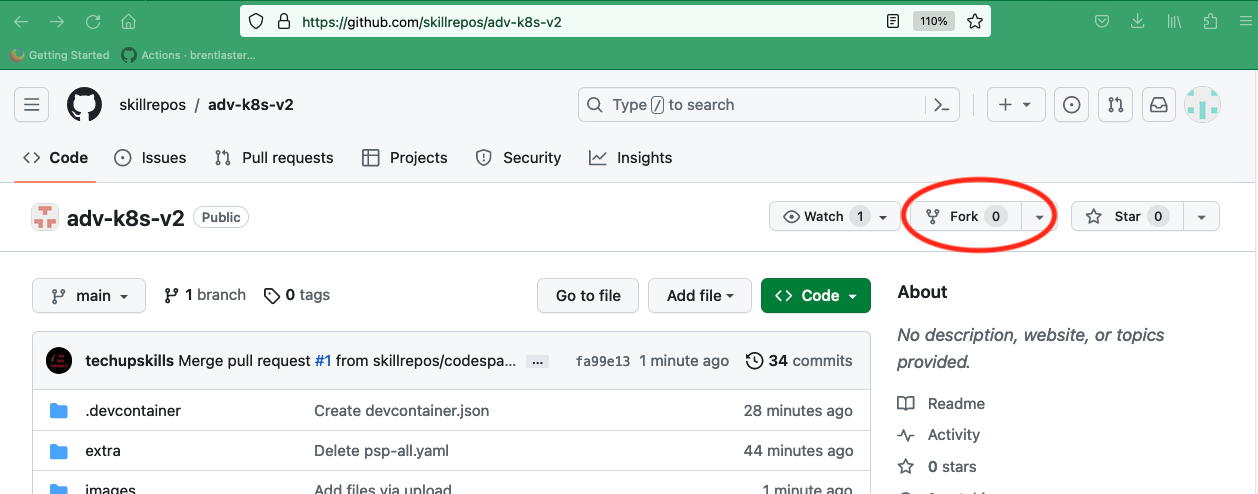
Task: Open the browser extensions puzzle icon
Action: tap(1211, 21)
